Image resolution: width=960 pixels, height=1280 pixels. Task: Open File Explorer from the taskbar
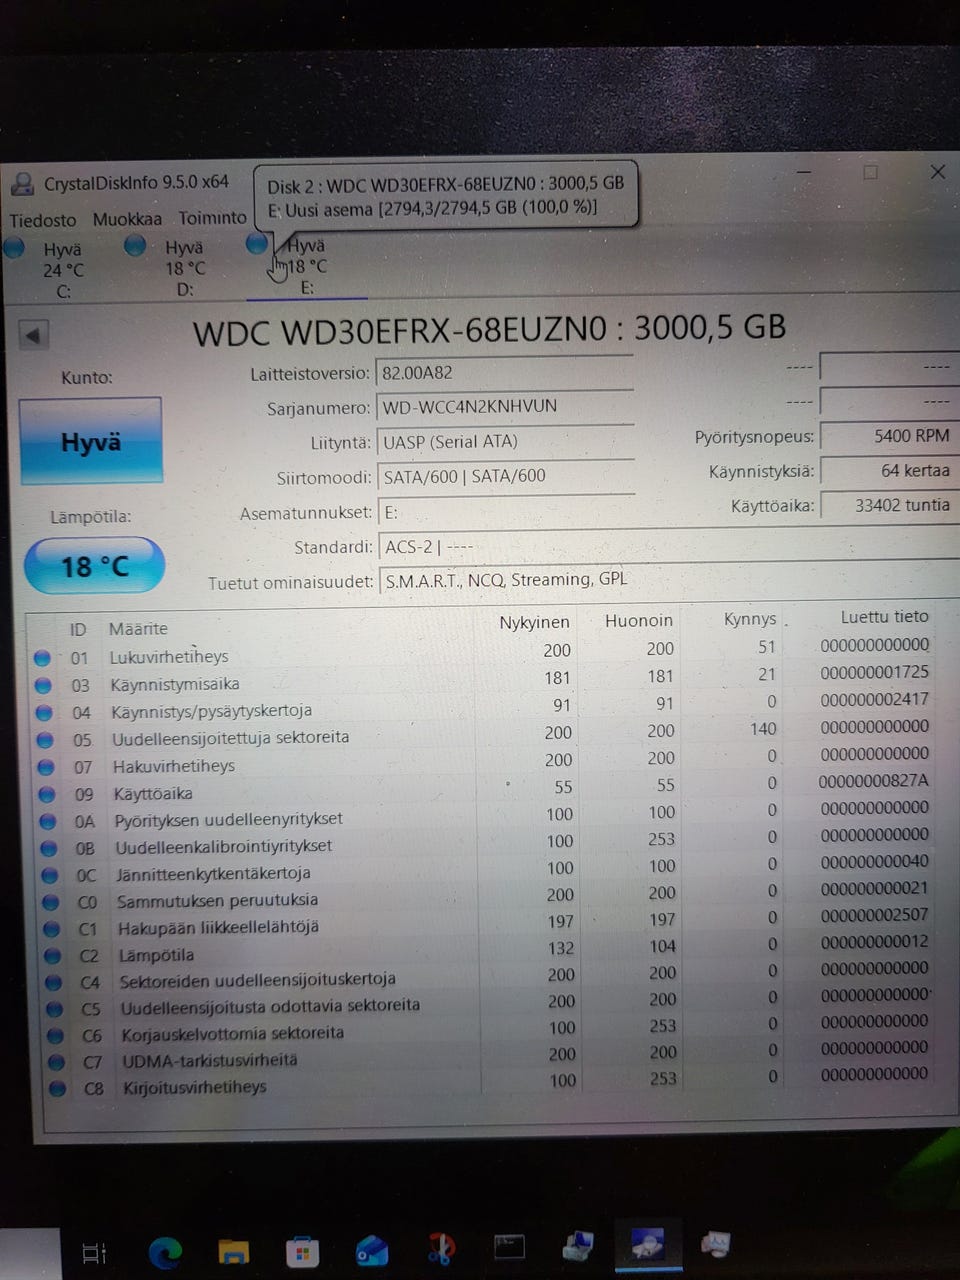234,1252
